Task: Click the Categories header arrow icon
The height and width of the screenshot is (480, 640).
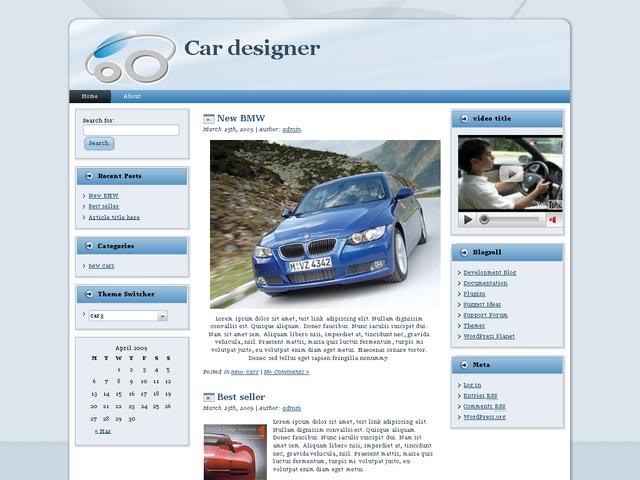Action: click(89, 246)
